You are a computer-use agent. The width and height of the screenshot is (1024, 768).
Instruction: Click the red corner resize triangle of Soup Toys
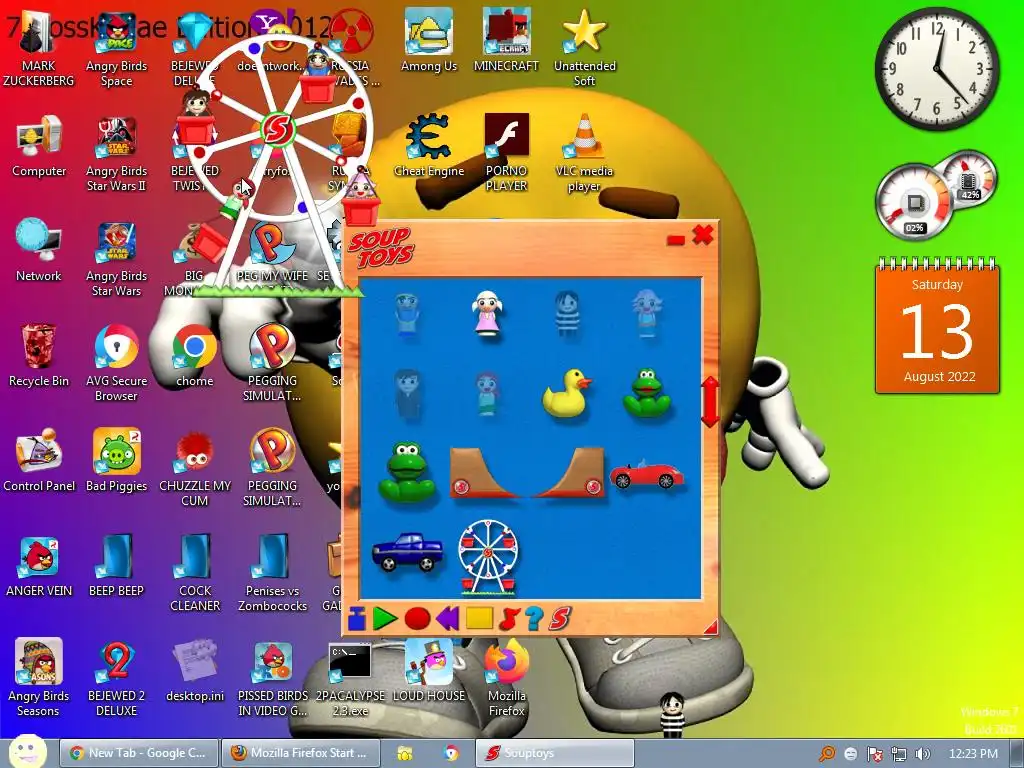click(x=711, y=626)
